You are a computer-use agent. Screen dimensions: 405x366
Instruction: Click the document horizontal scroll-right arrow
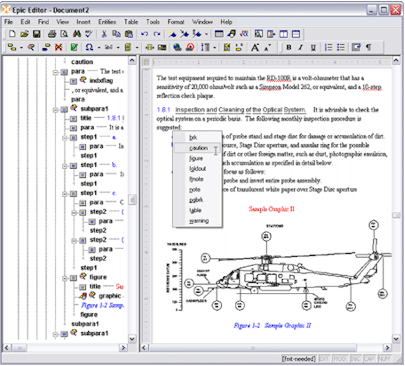[387, 348]
